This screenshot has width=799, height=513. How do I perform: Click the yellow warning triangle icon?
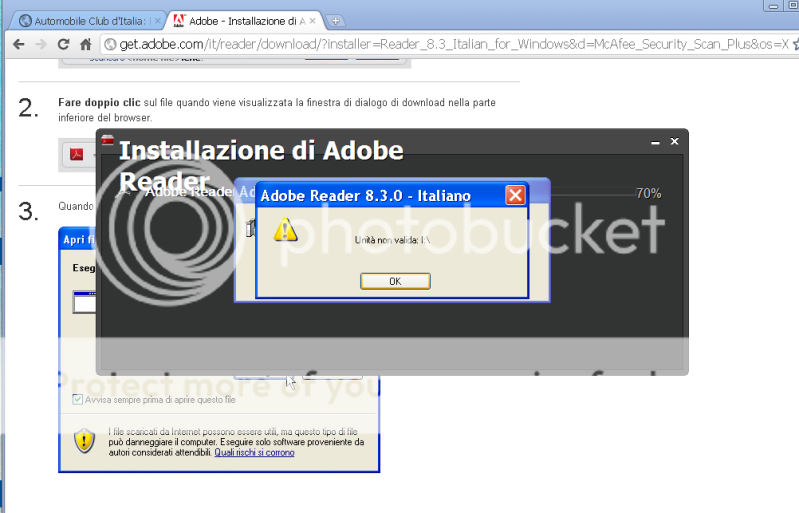286,231
